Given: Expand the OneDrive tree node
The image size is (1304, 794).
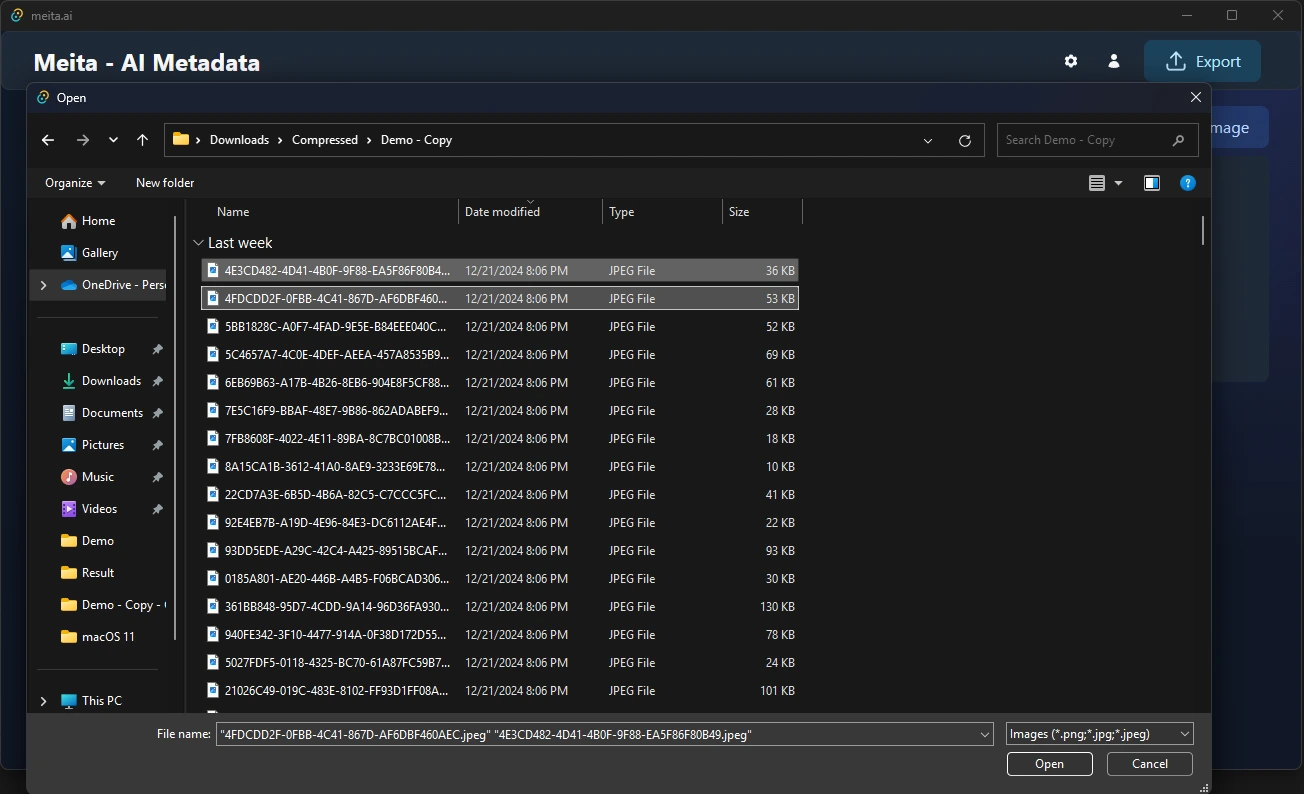Looking at the screenshot, I should pos(43,285).
